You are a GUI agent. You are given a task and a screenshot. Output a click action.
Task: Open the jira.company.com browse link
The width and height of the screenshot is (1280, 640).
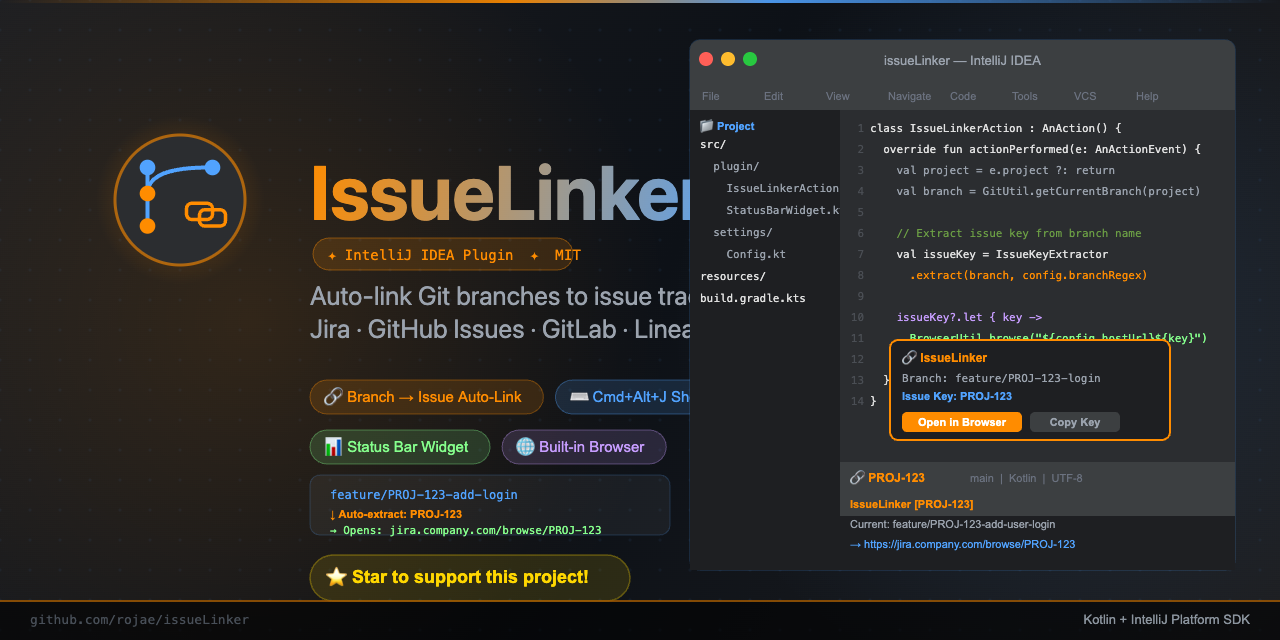coord(962,544)
